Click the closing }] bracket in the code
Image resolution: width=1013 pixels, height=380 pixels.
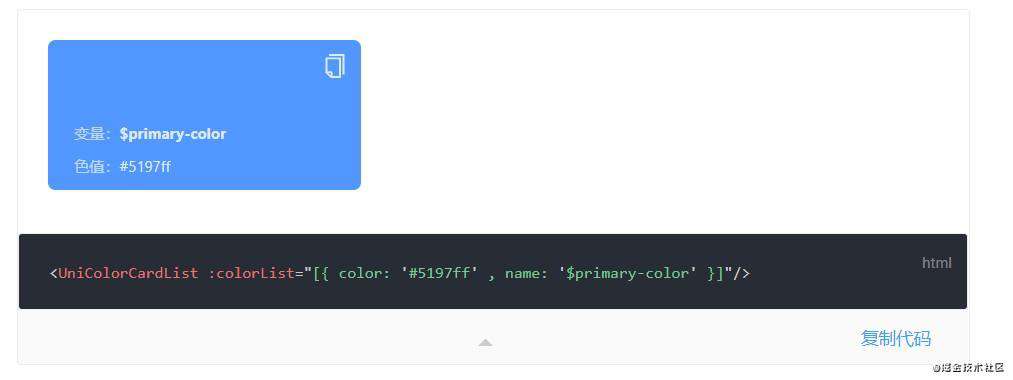[715, 273]
